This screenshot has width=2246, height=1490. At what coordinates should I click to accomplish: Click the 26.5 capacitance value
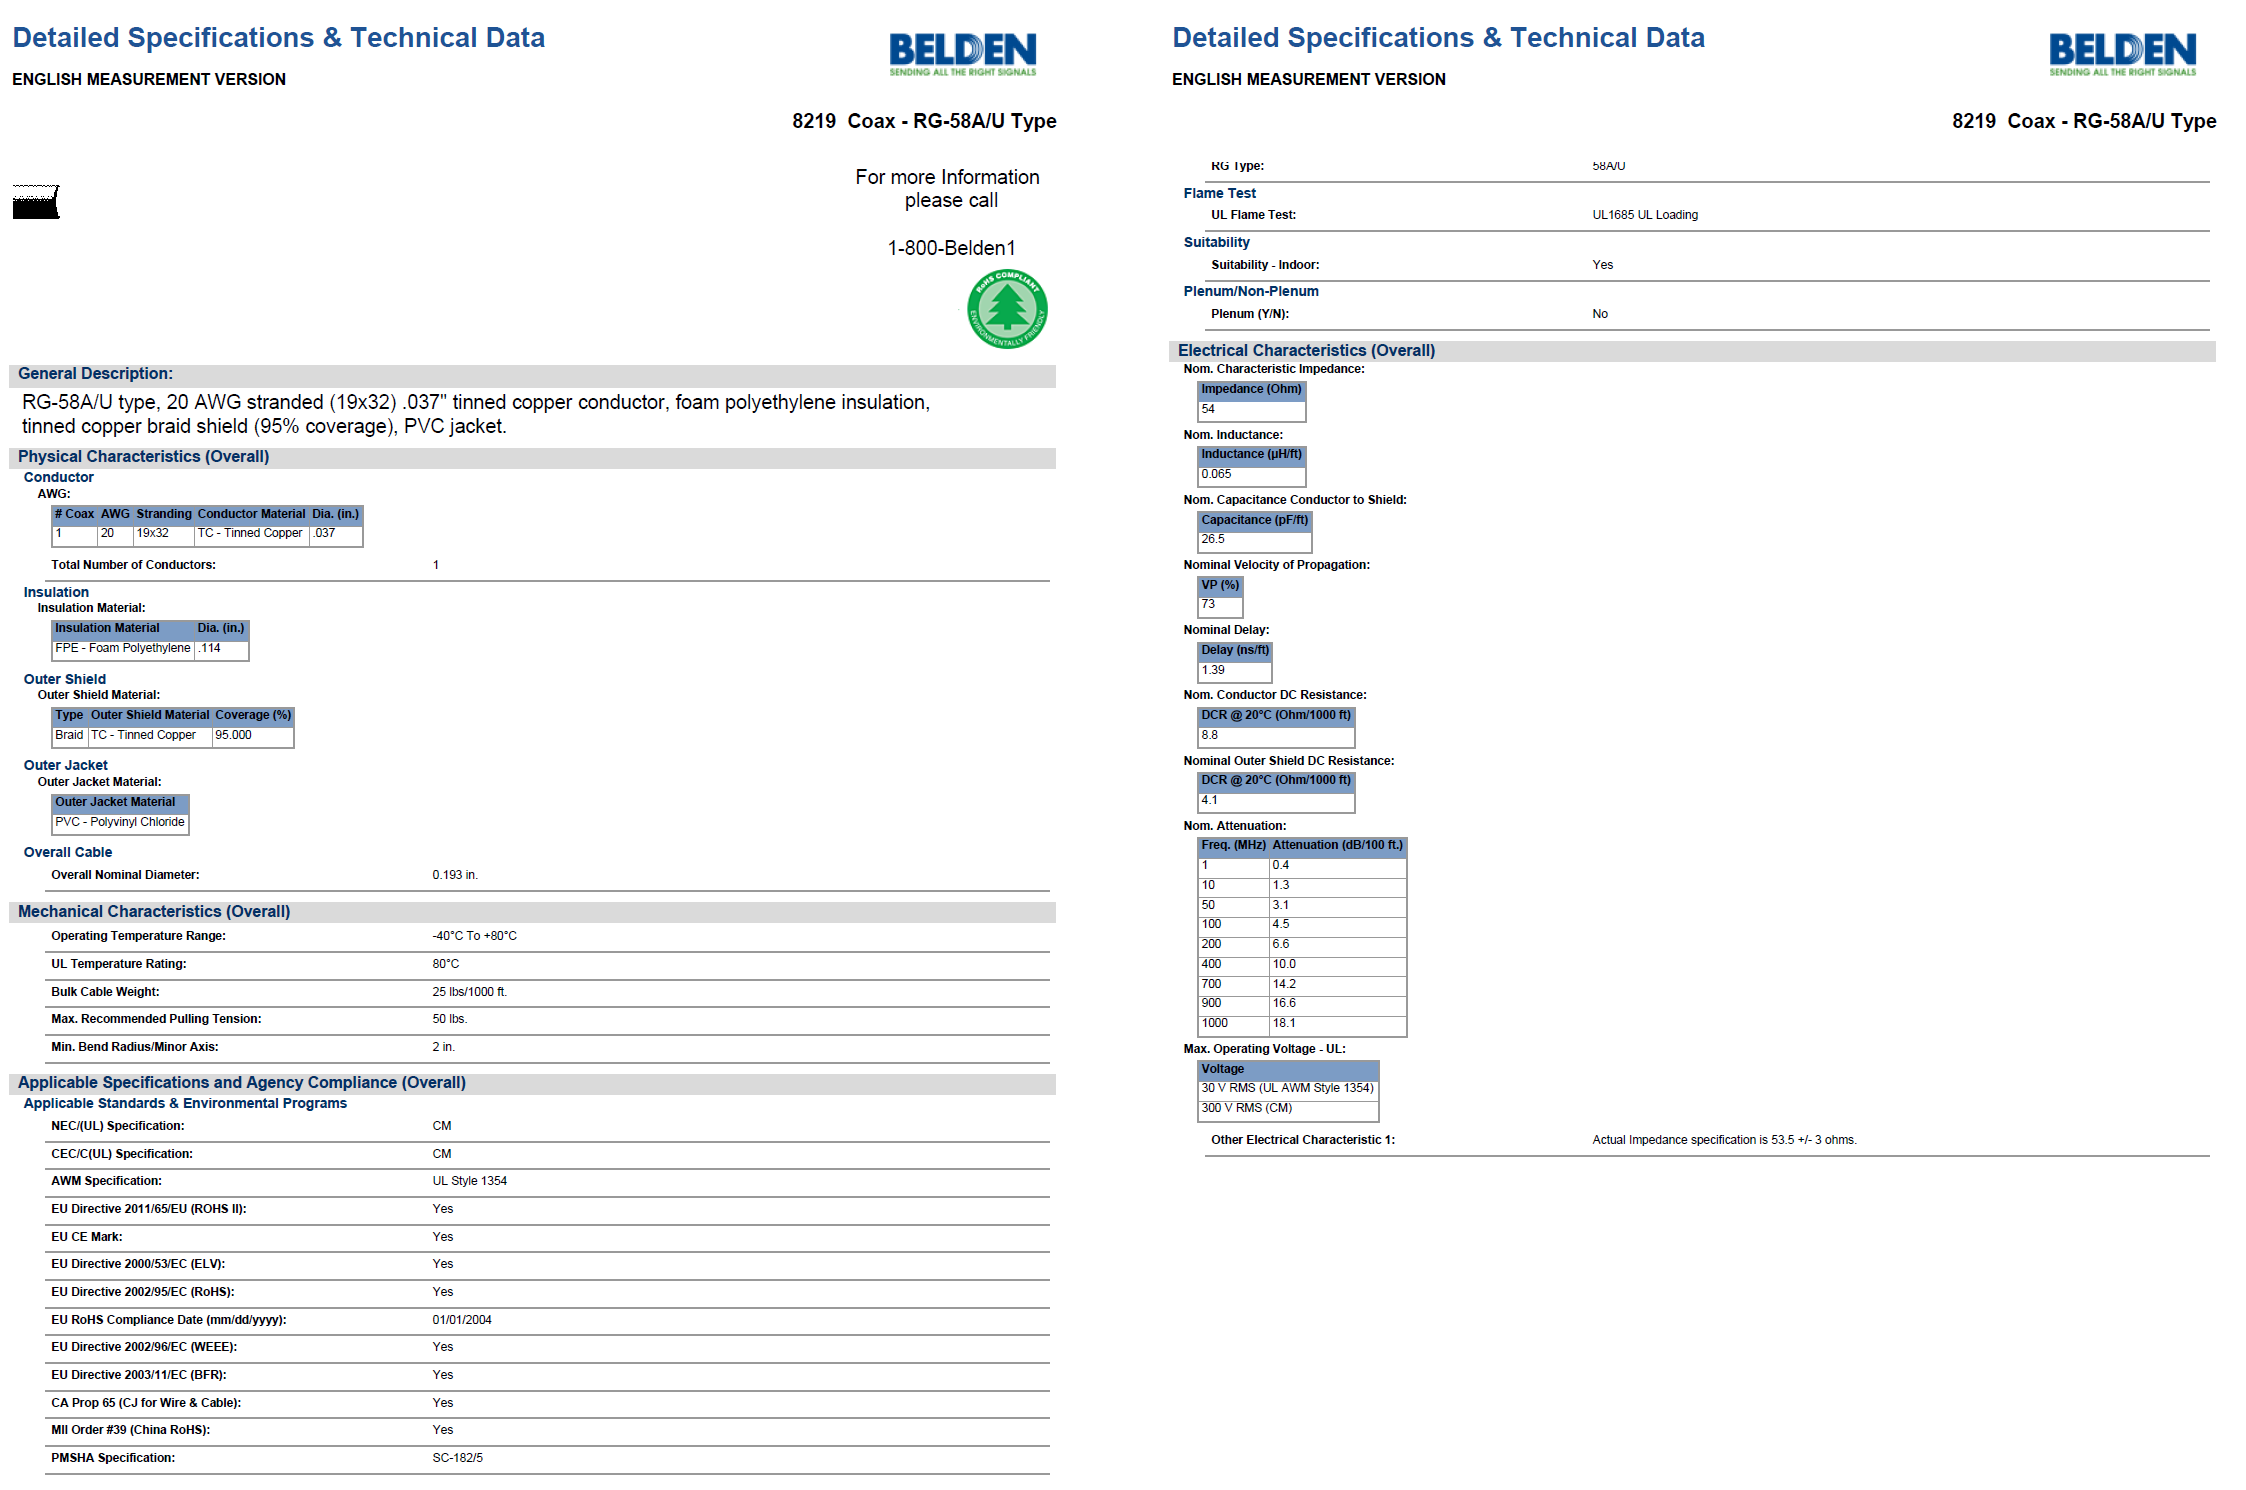1255,540
